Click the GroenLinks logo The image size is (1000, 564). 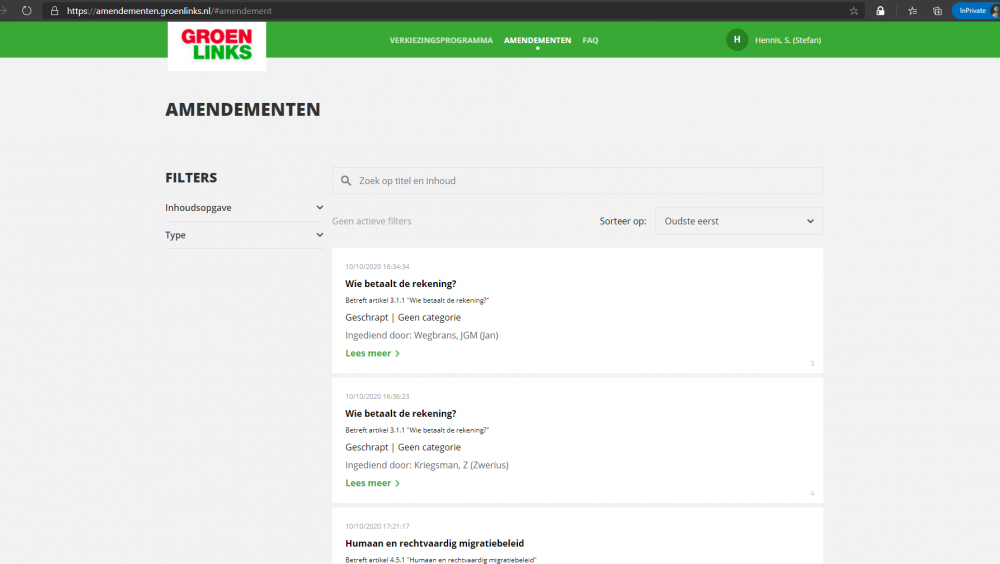coord(216,45)
